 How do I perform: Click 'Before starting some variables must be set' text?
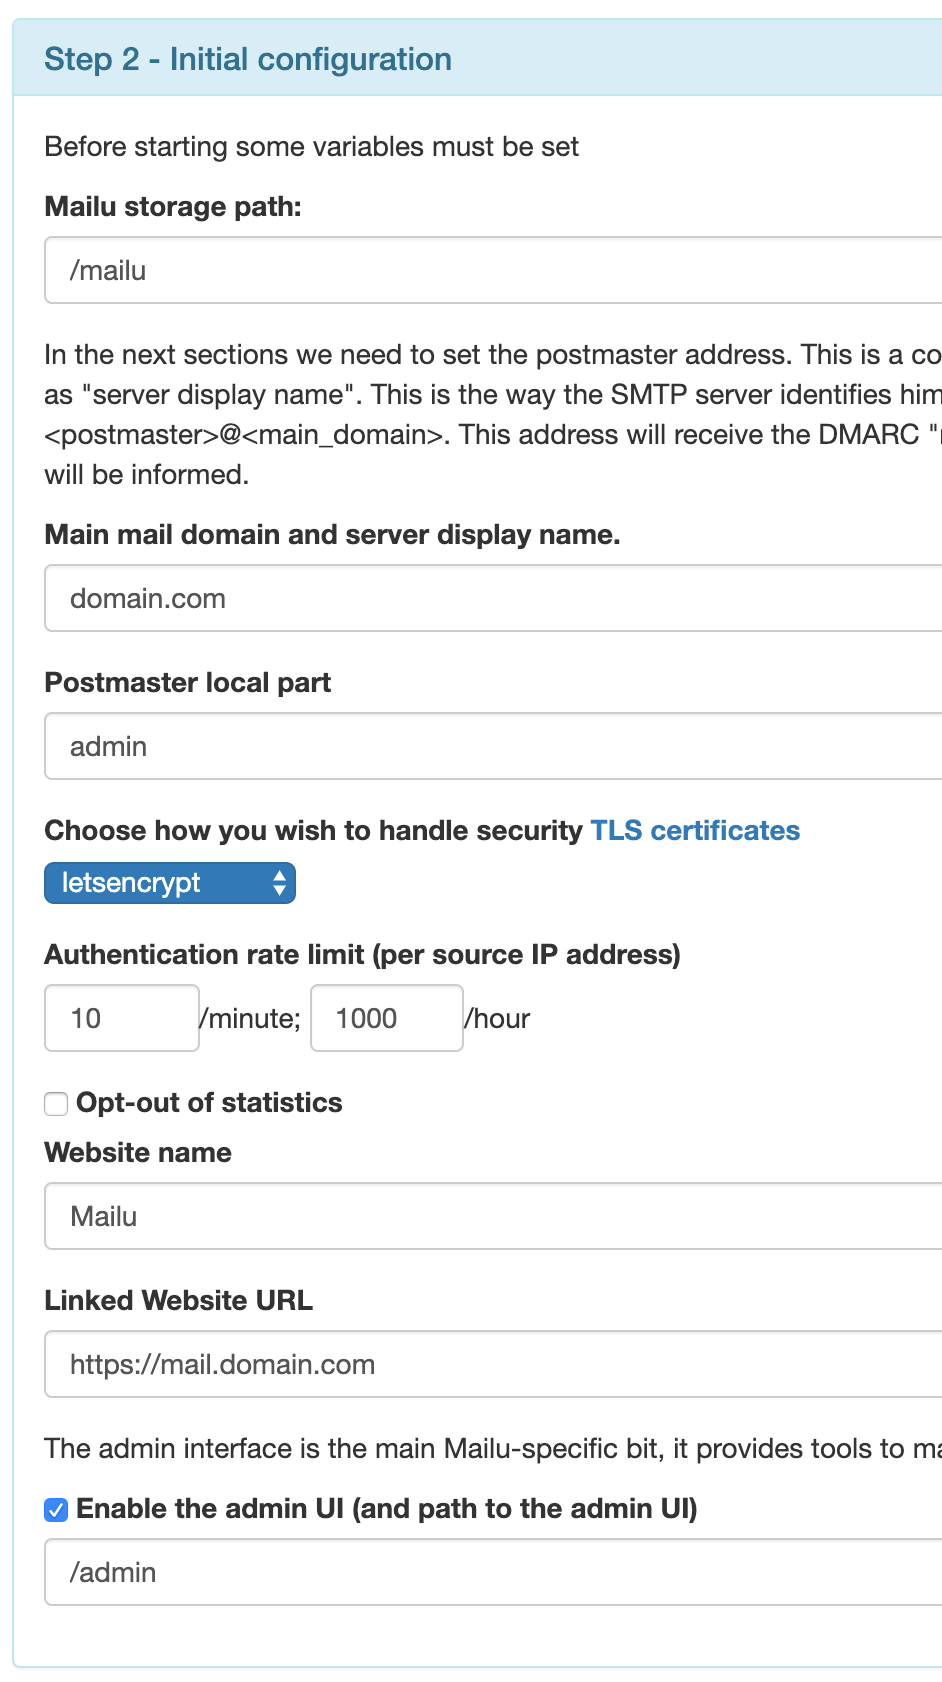(312, 147)
